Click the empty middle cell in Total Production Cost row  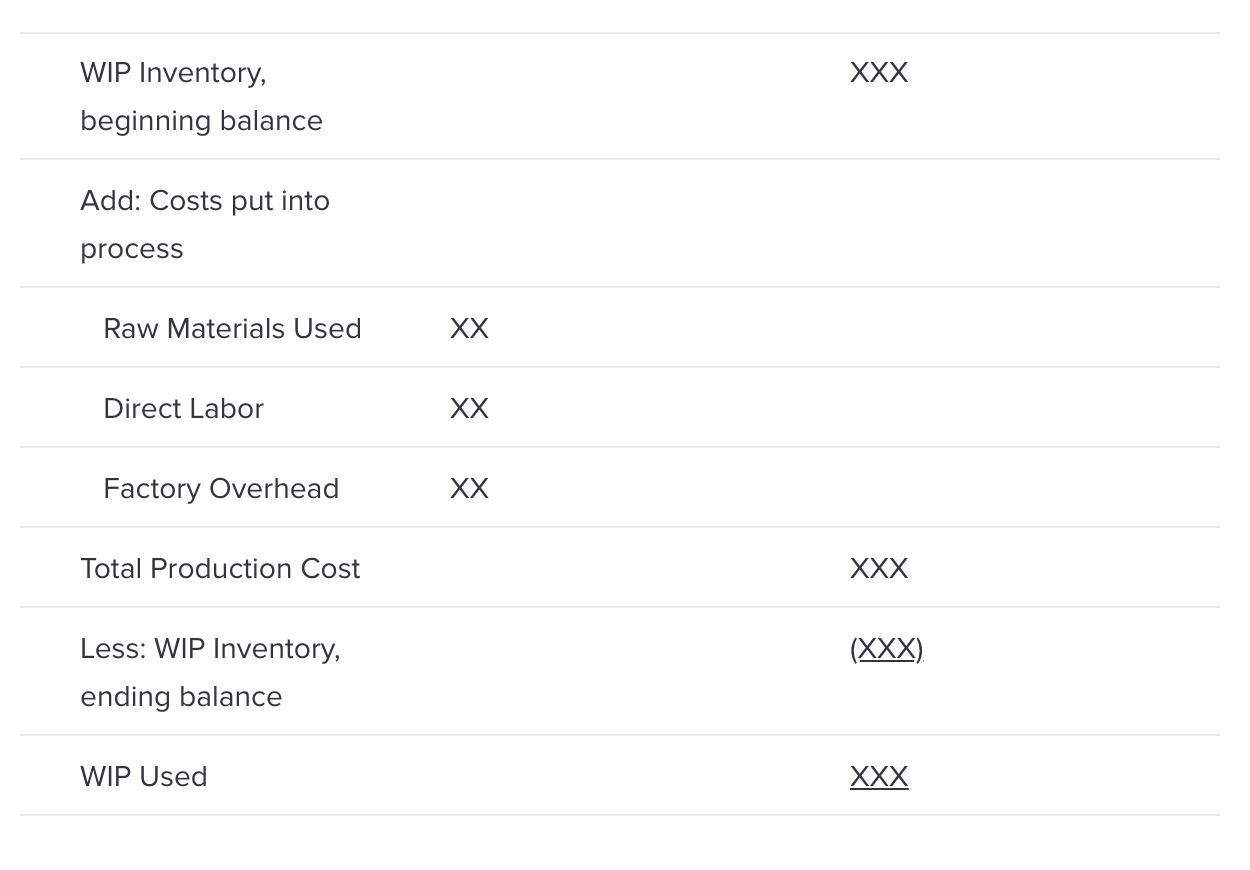coord(630,568)
